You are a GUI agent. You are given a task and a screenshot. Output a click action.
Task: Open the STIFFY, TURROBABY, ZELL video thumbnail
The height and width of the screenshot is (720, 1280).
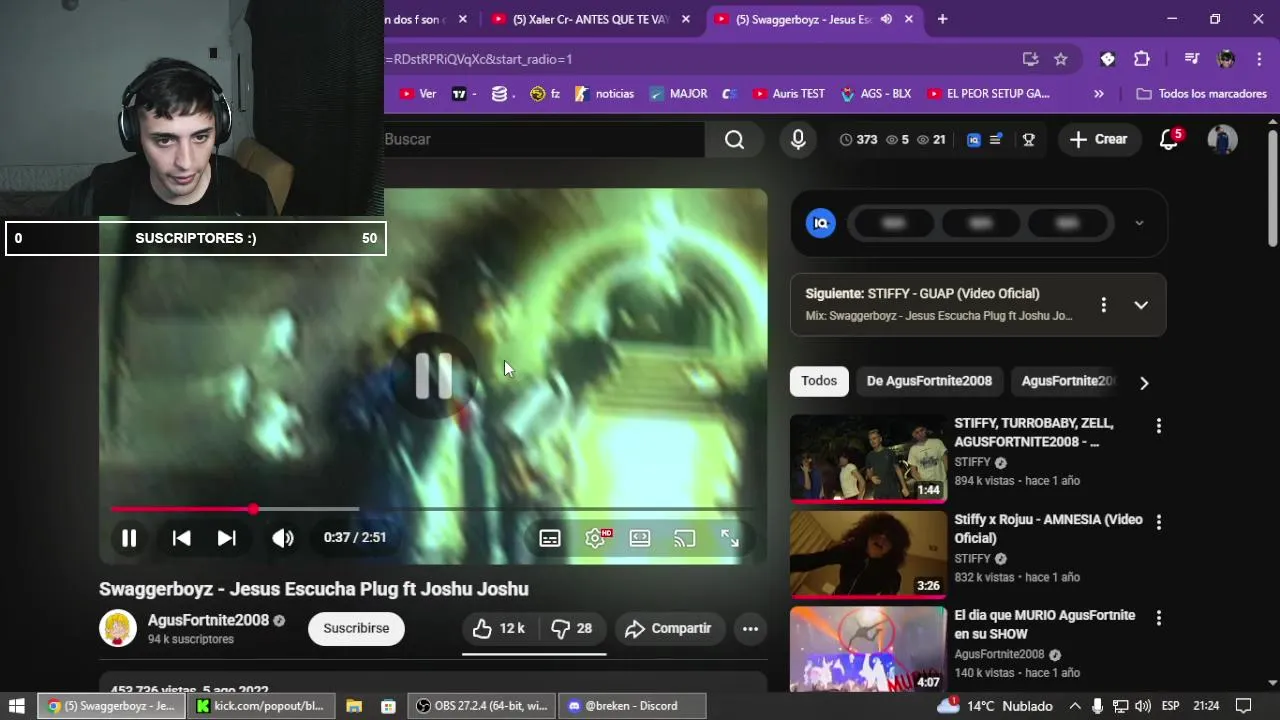pyautogui.click(x=868, y=458)
